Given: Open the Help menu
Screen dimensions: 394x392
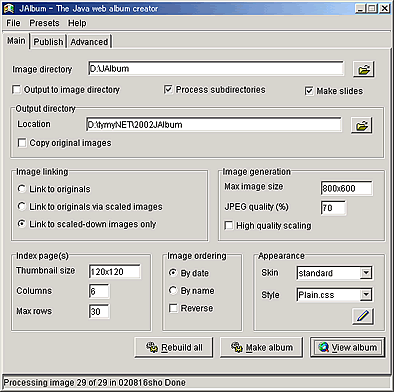Looking at the screenshot, I should tap(77, 23).
